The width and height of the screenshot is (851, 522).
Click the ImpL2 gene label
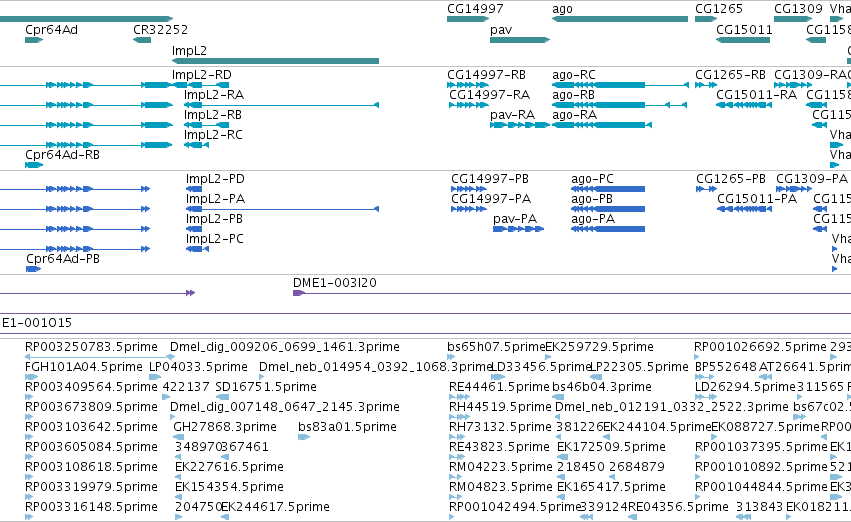189,50
